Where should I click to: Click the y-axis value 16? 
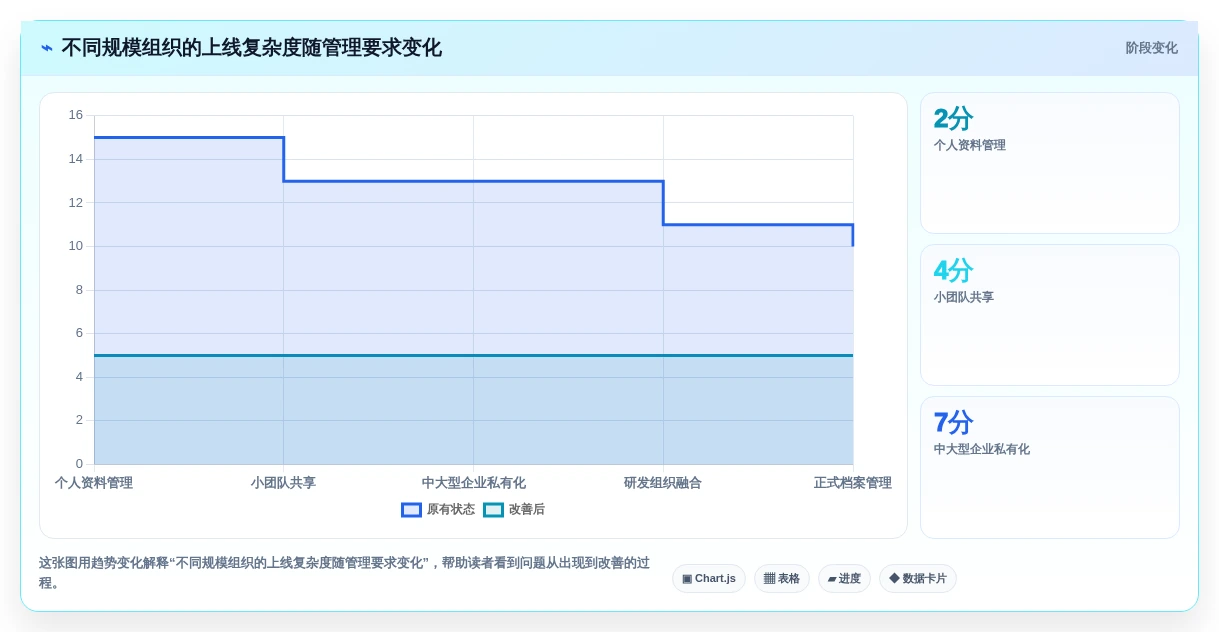click(x=76, y=115)
